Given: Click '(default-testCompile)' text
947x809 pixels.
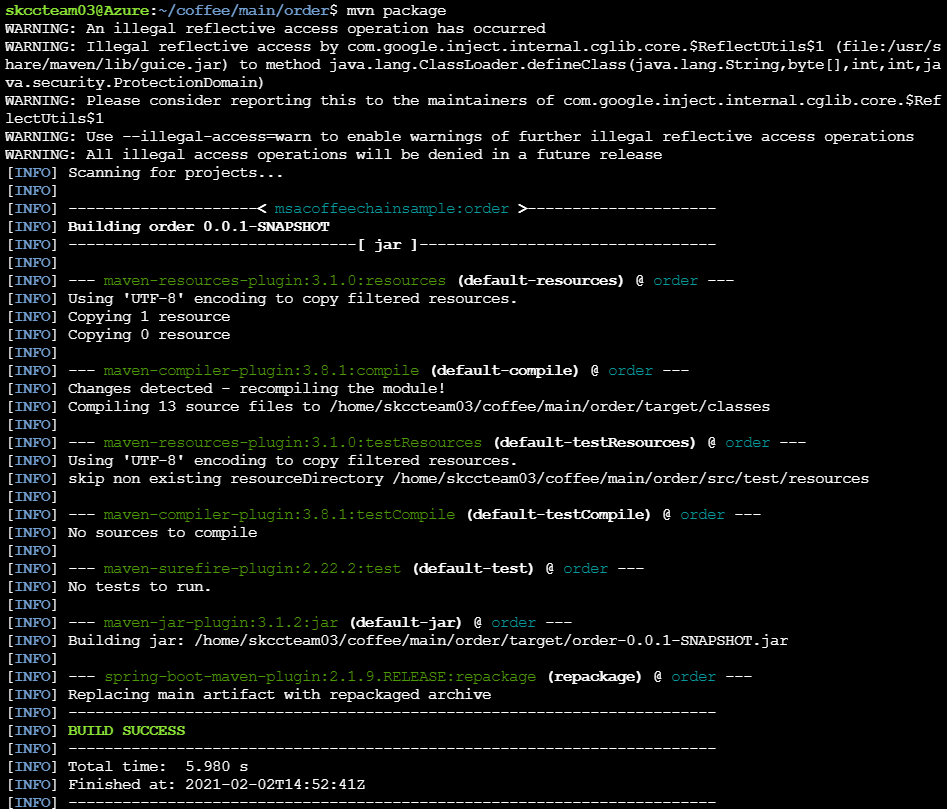Looking at the screenshot, I should pos(559,515).
